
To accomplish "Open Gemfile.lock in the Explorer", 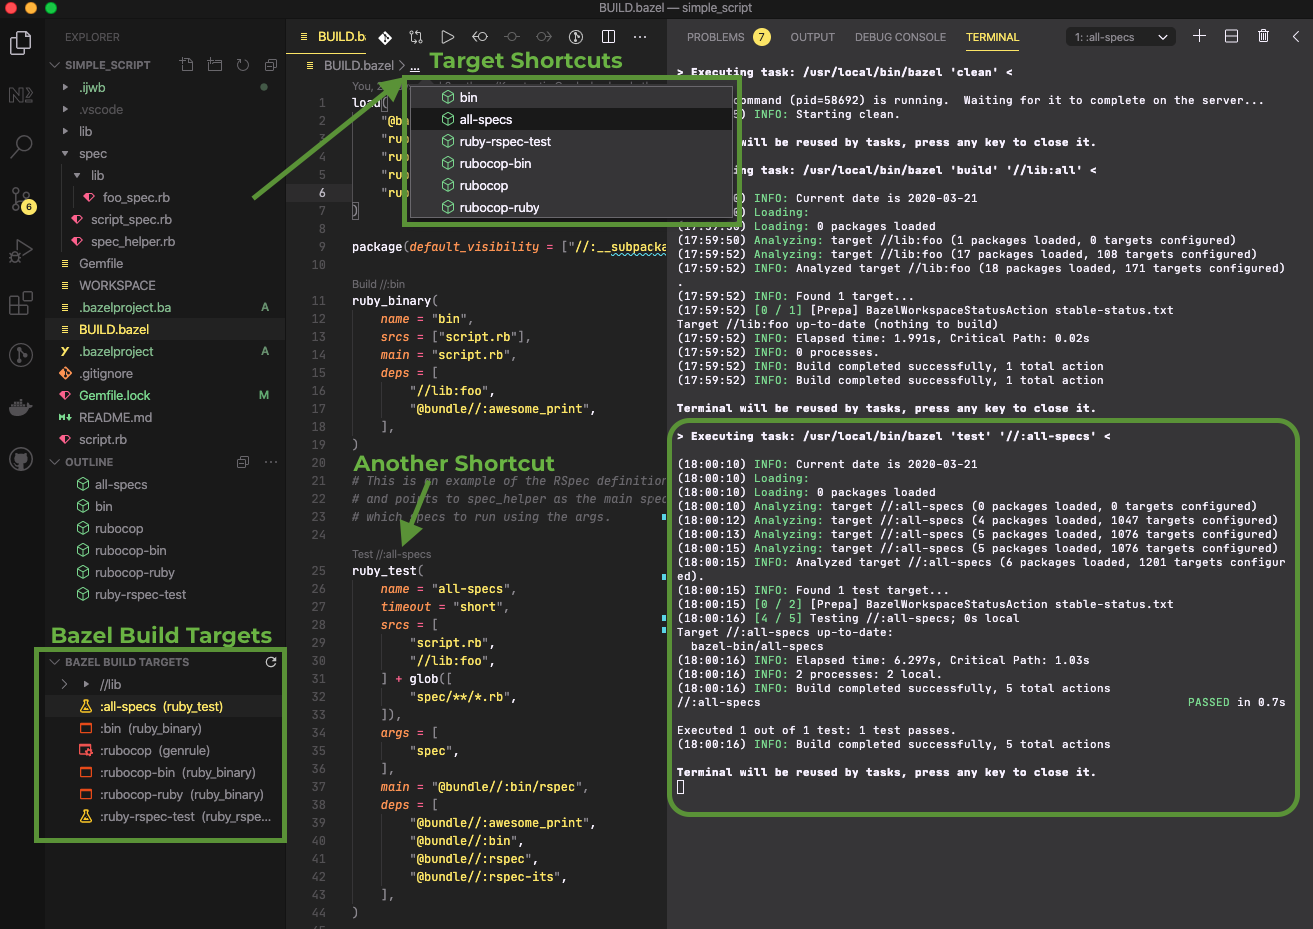I will 114,396.
